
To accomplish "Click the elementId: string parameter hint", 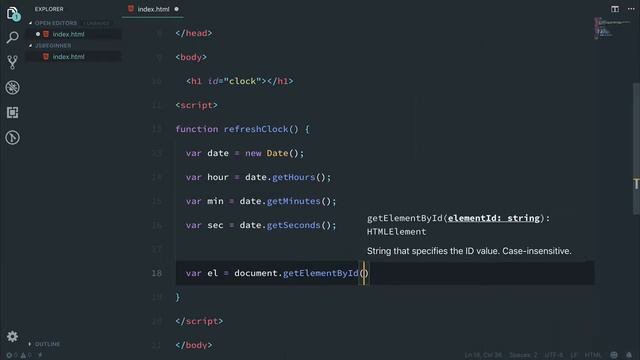I will coord(494,218).
